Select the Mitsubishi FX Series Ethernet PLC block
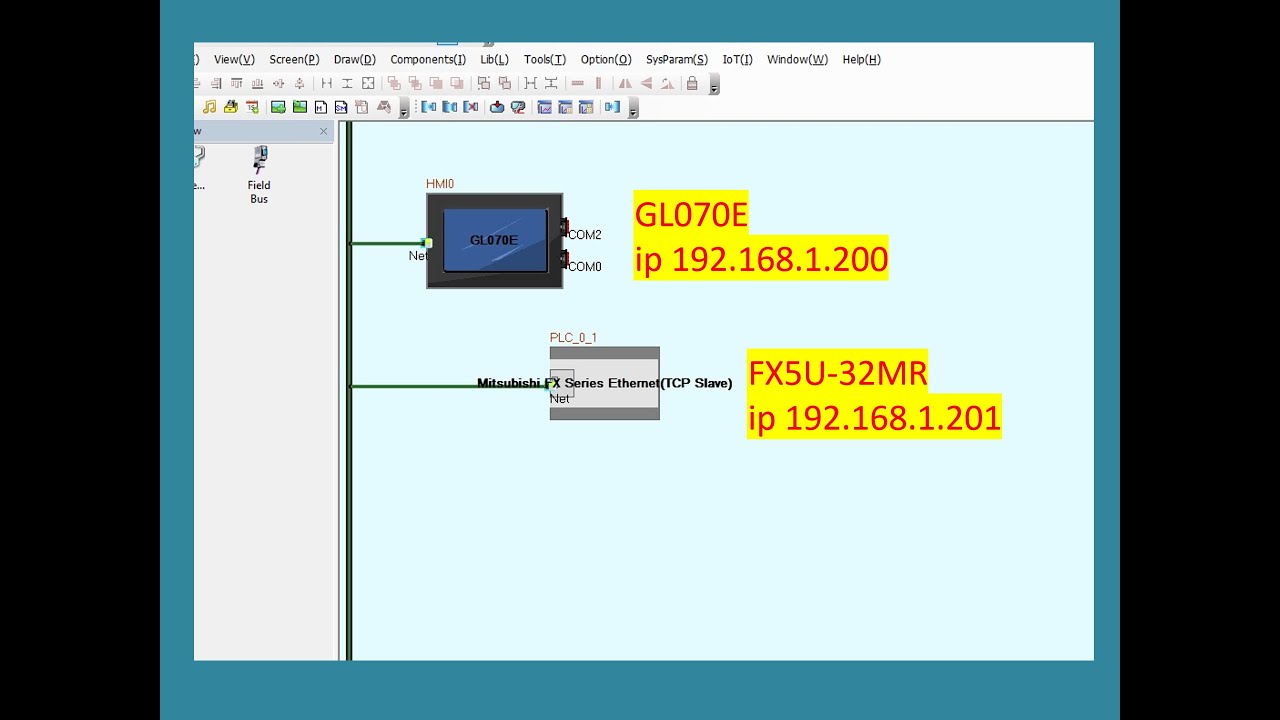The height and width of the screenshot is (720, 1280). pos(604,383)
